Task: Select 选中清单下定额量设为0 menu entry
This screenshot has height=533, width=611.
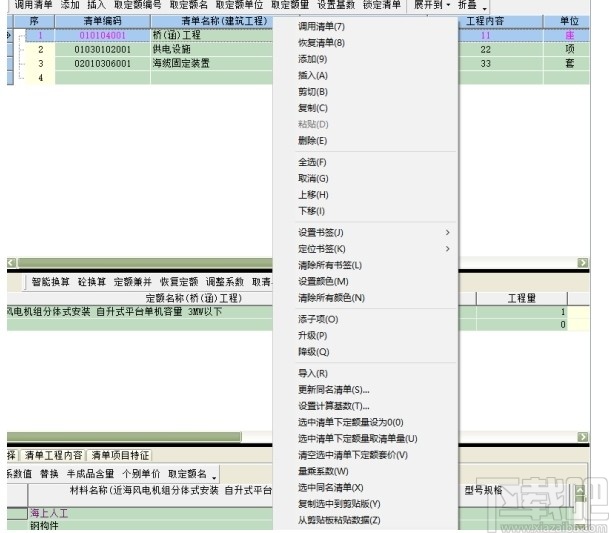Action: tap(351, 422)
